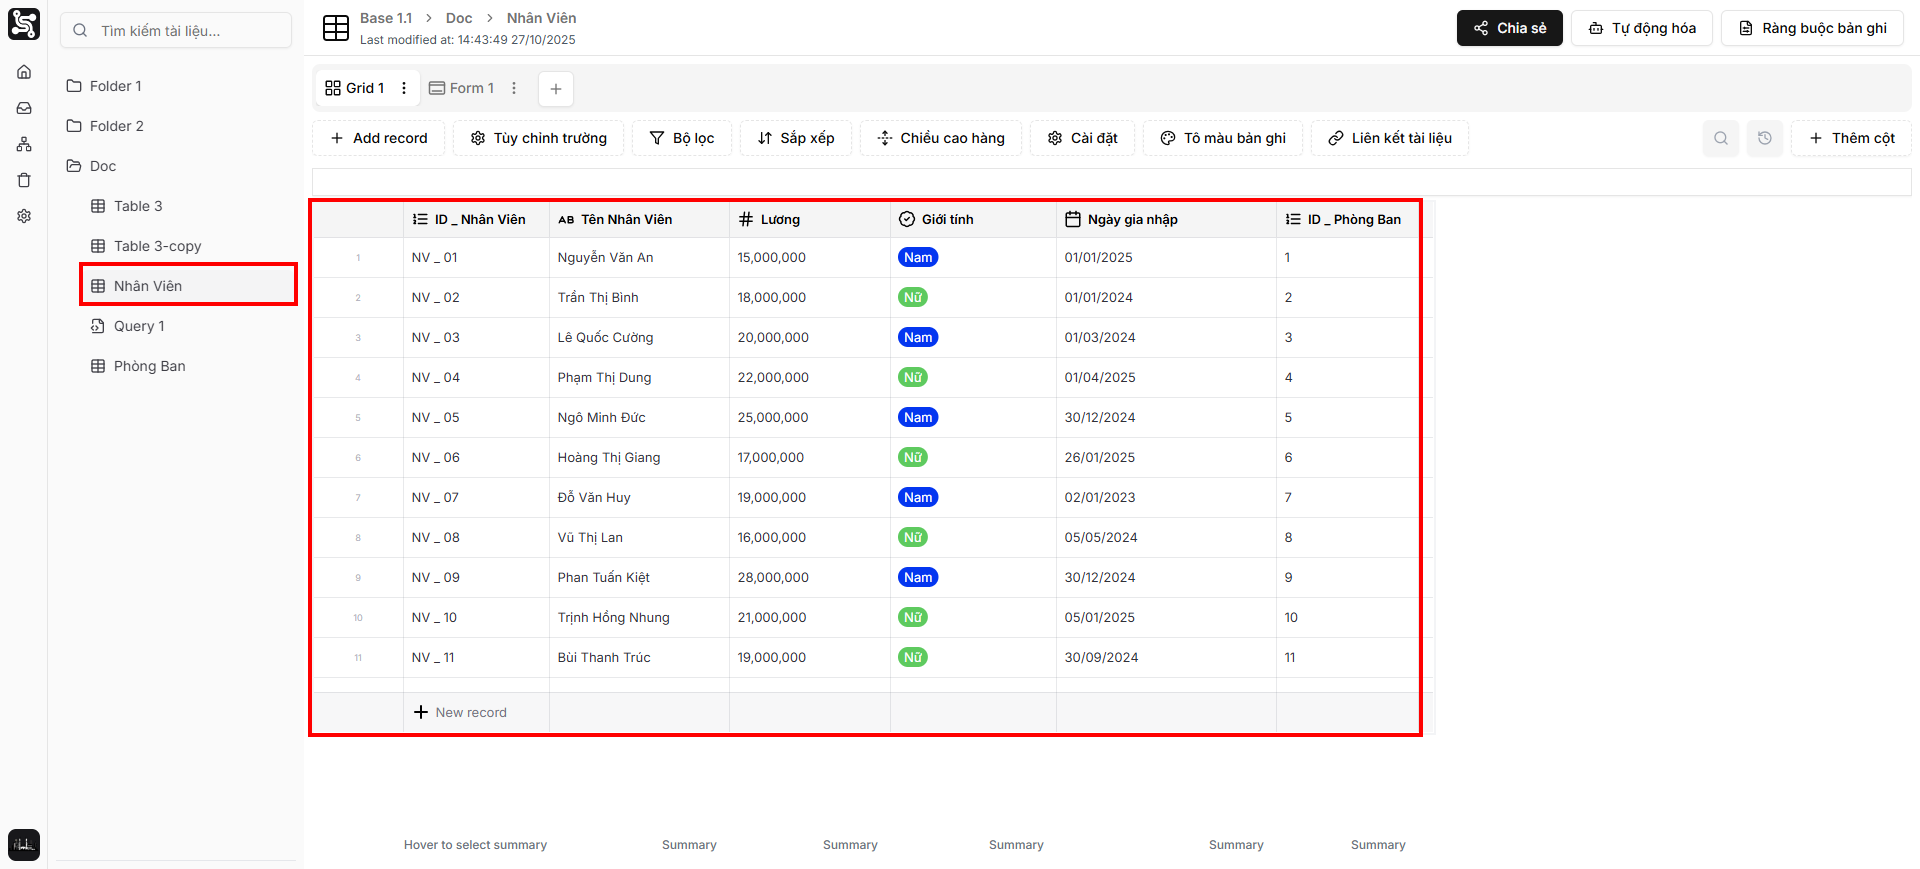Screen dimensions: 1920x869
Task: Open the inbox icon in sidebar
Action: [x=24, y=108]
